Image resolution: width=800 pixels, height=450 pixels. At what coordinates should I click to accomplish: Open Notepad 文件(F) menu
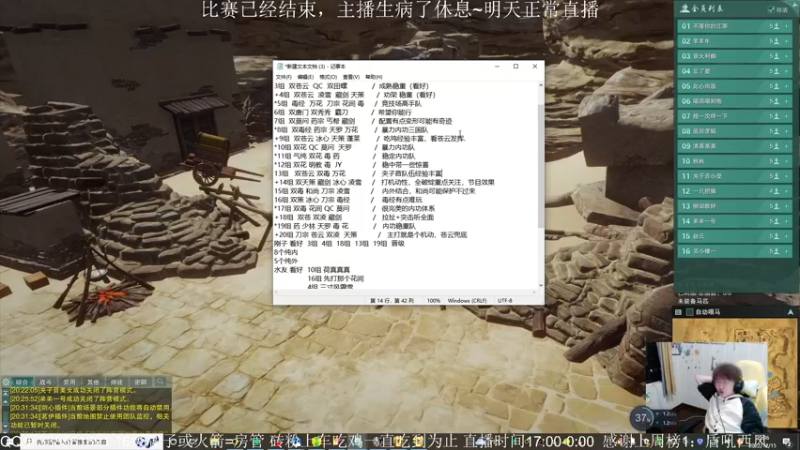(284, 77)
